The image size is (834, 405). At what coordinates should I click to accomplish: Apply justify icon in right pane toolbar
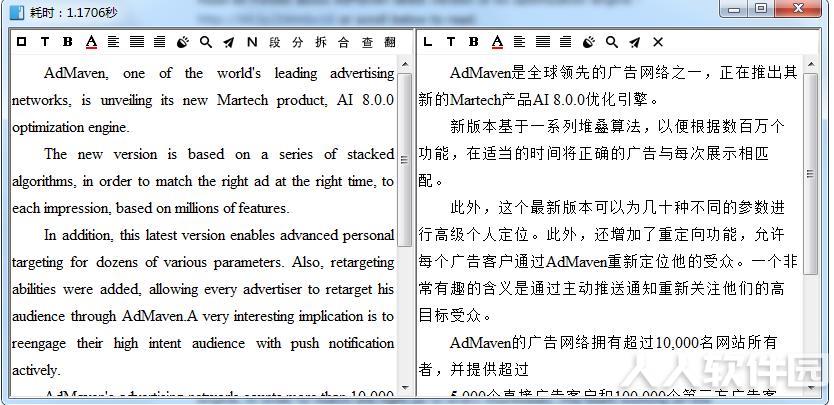click(543, 42)
